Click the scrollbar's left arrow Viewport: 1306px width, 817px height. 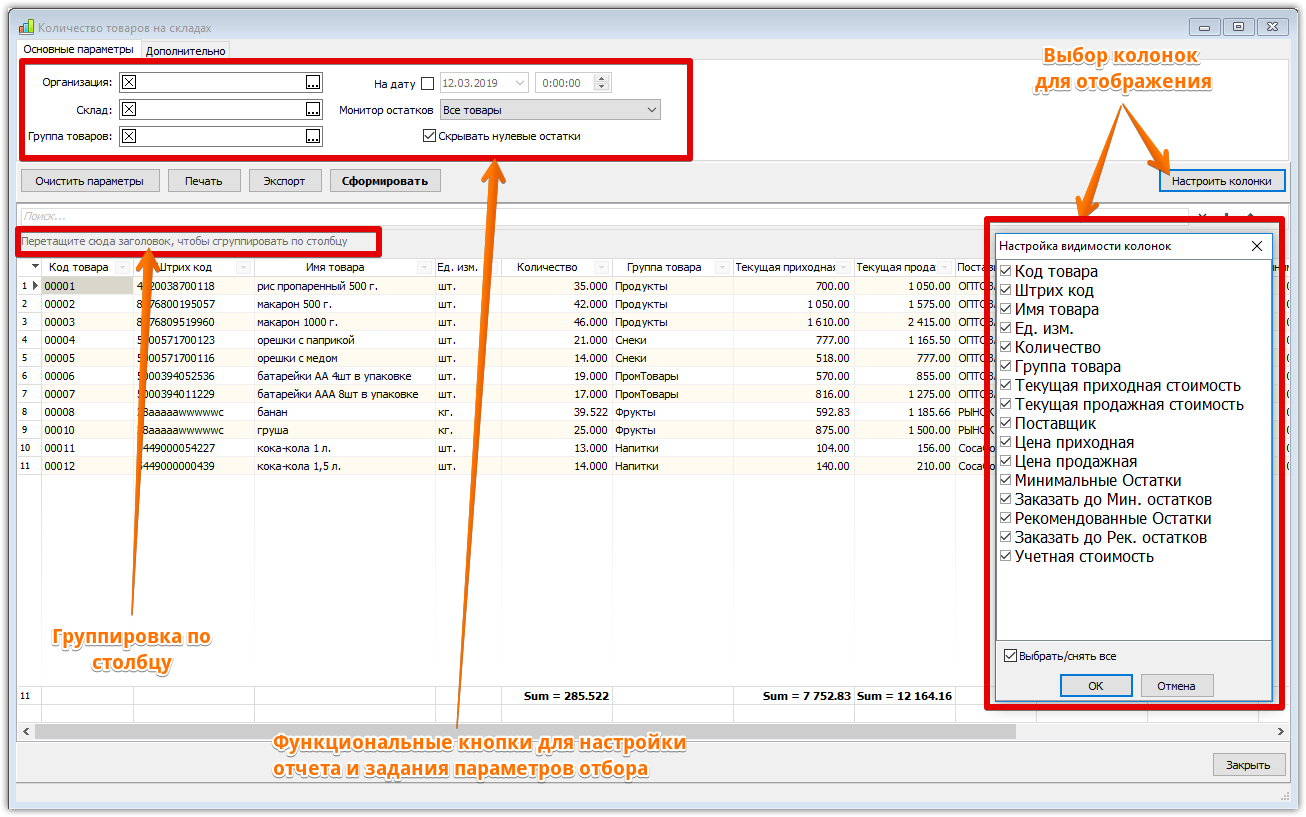point(26,732)
